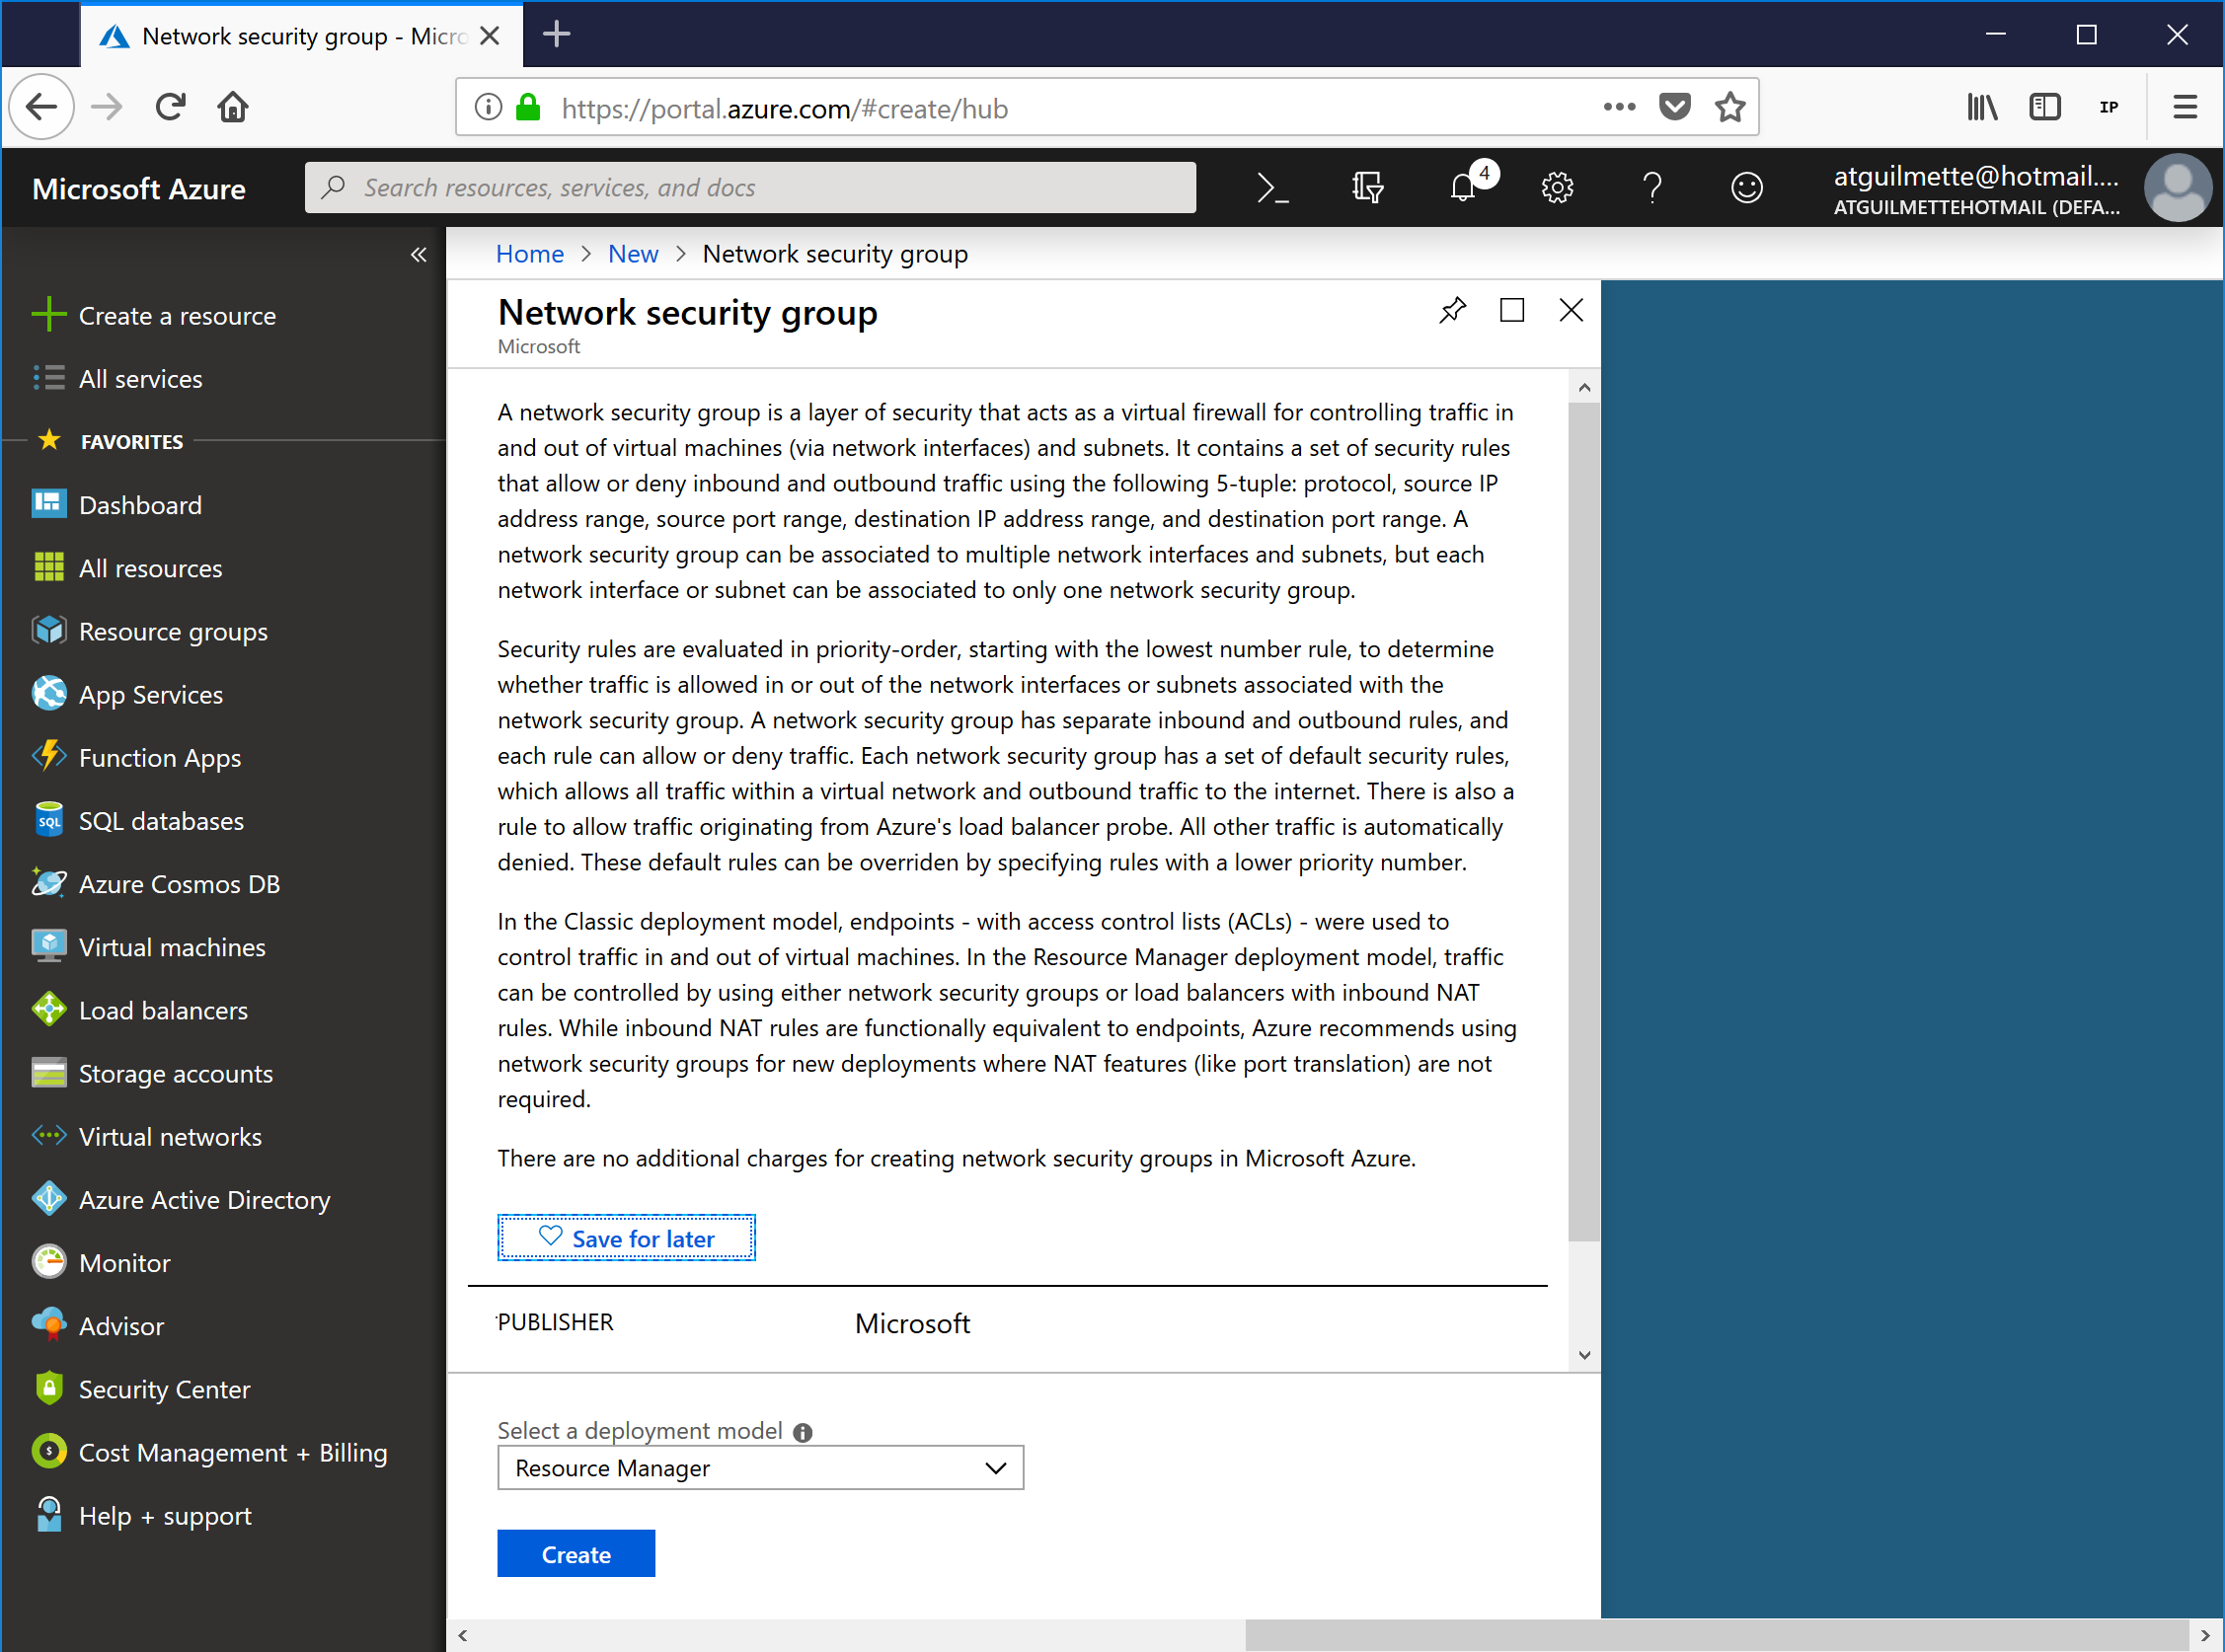Click the deployment model info icon
This screenshot has width=2225, height=1652.
[x=802, y=1432]
